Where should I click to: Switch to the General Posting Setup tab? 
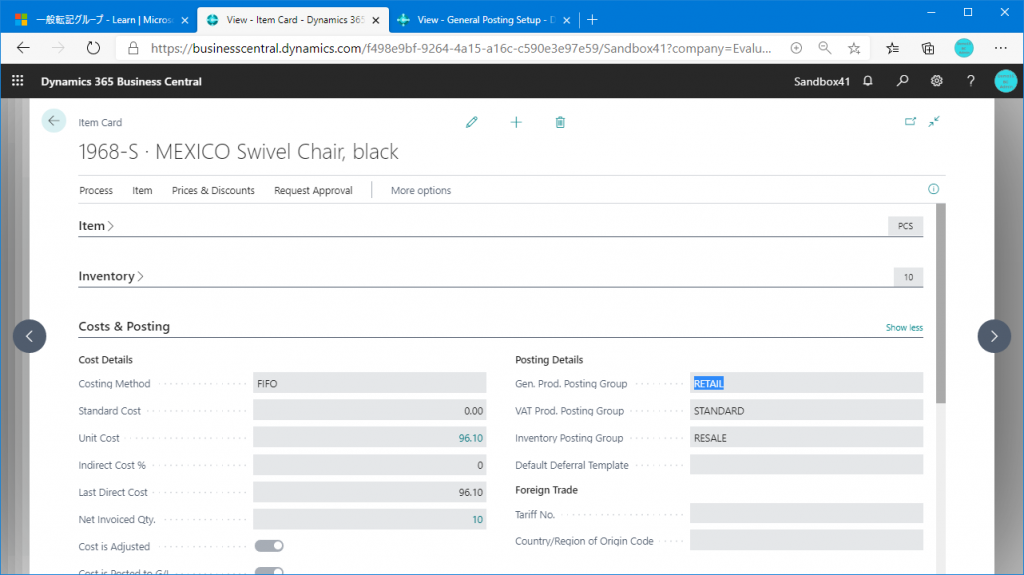(485, 20)
